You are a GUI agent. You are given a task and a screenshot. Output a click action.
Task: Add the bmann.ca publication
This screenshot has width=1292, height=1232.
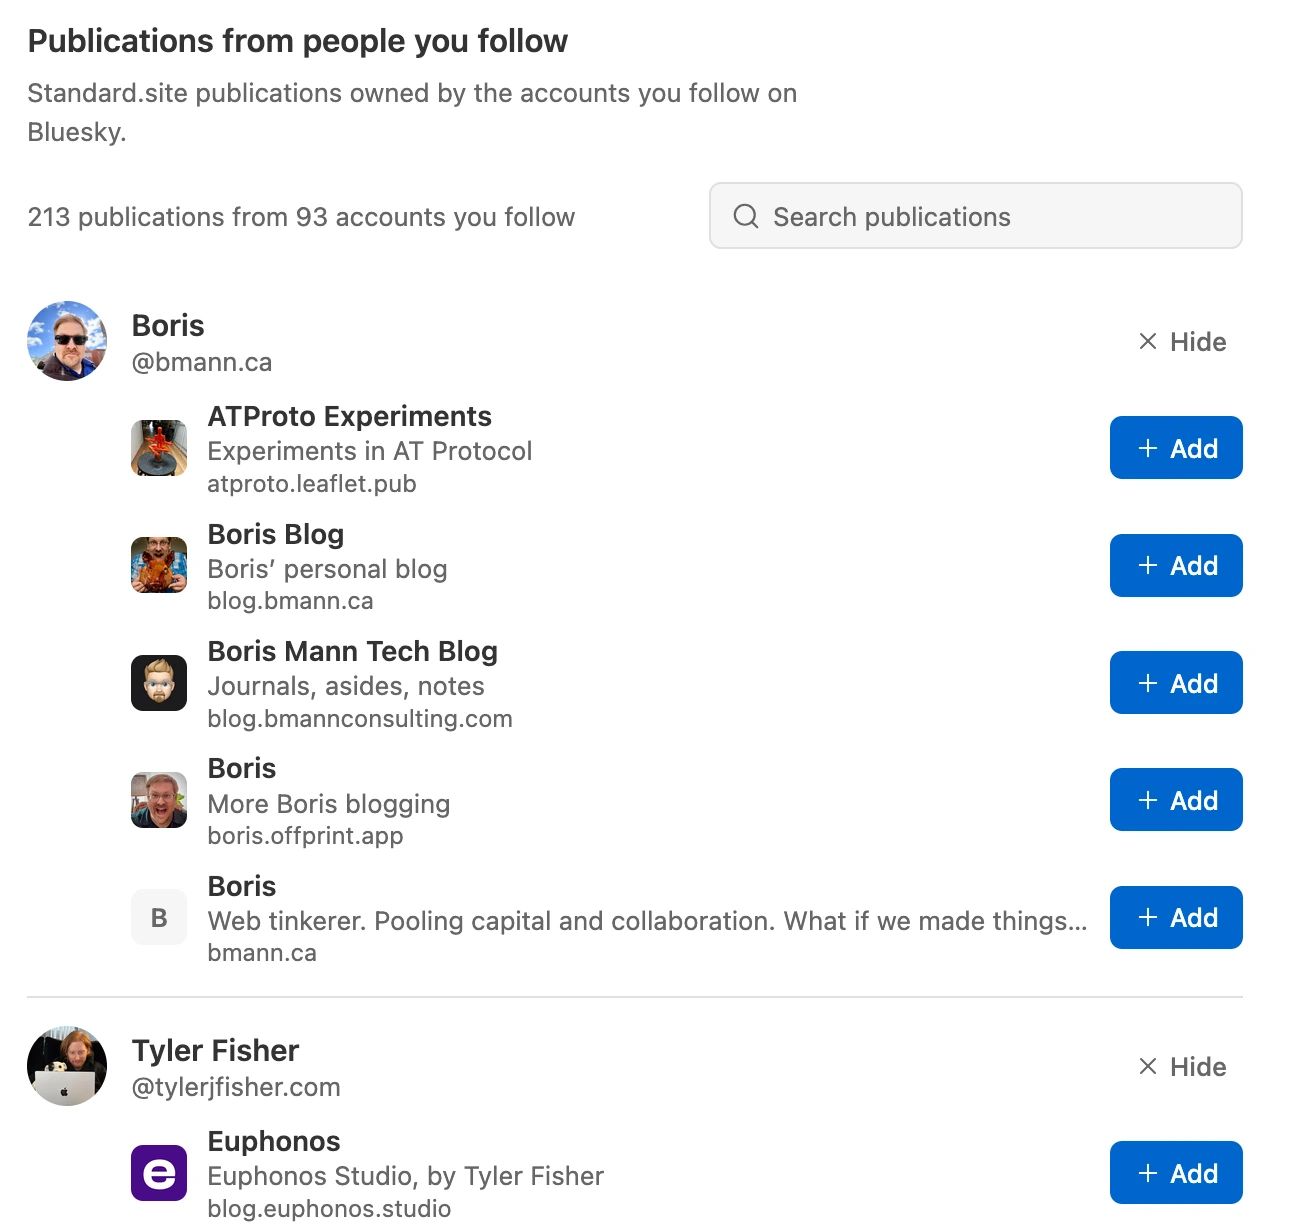click(x=1176, y=917)
